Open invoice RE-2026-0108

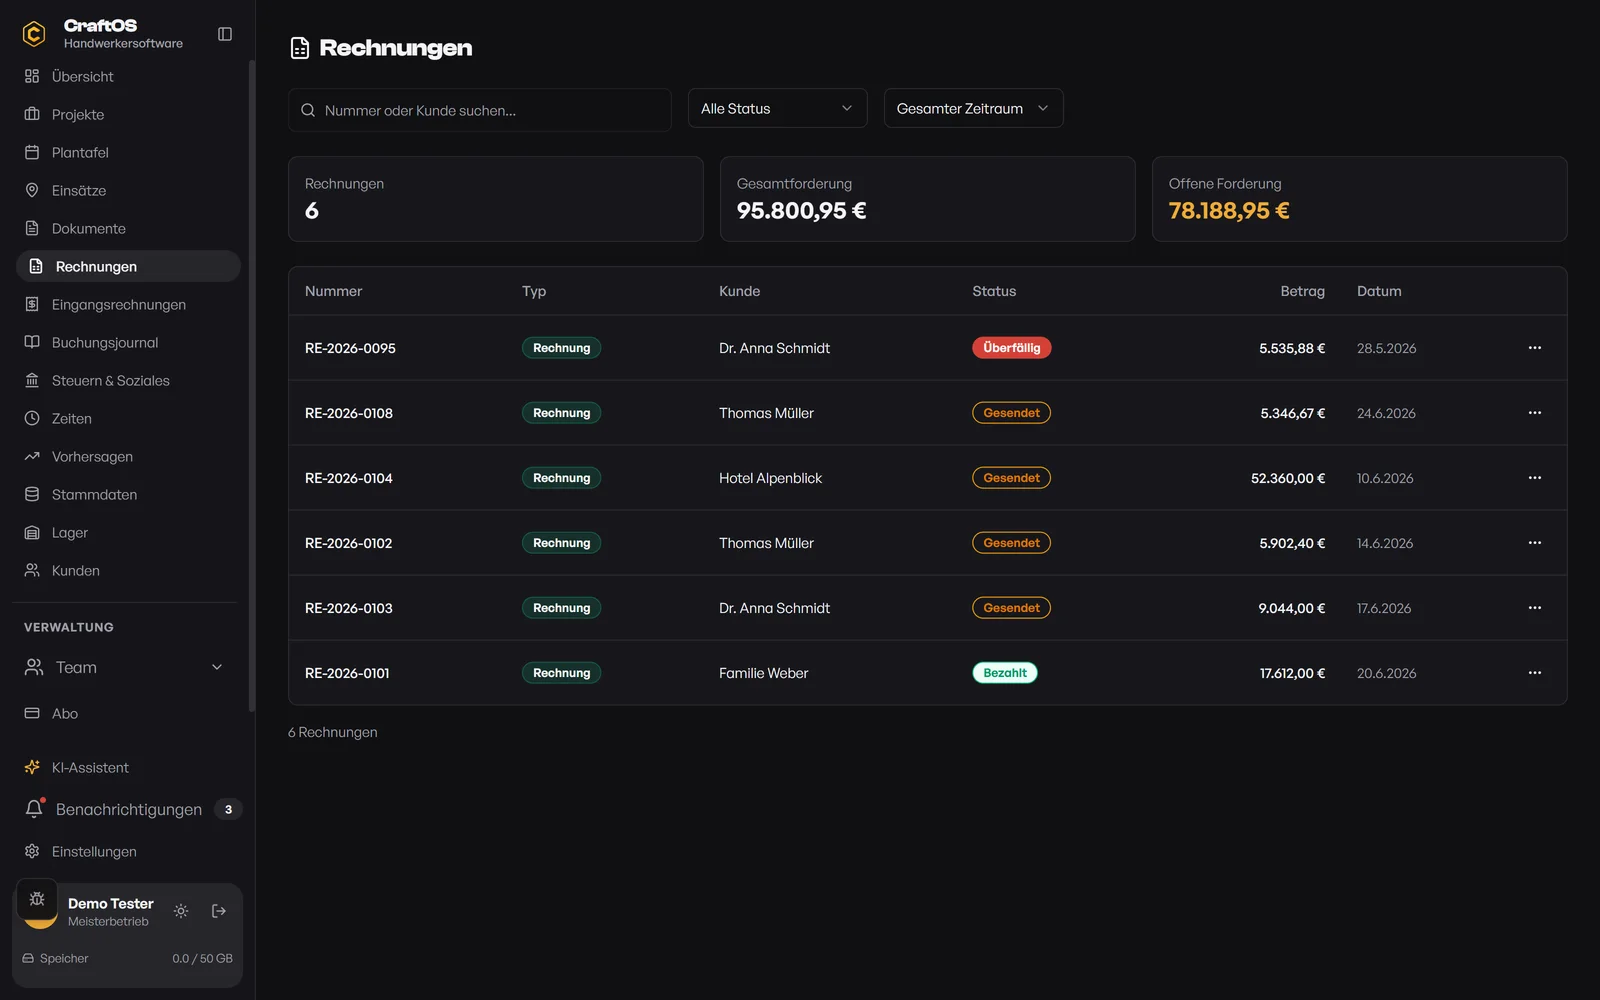tap(349, 413)
